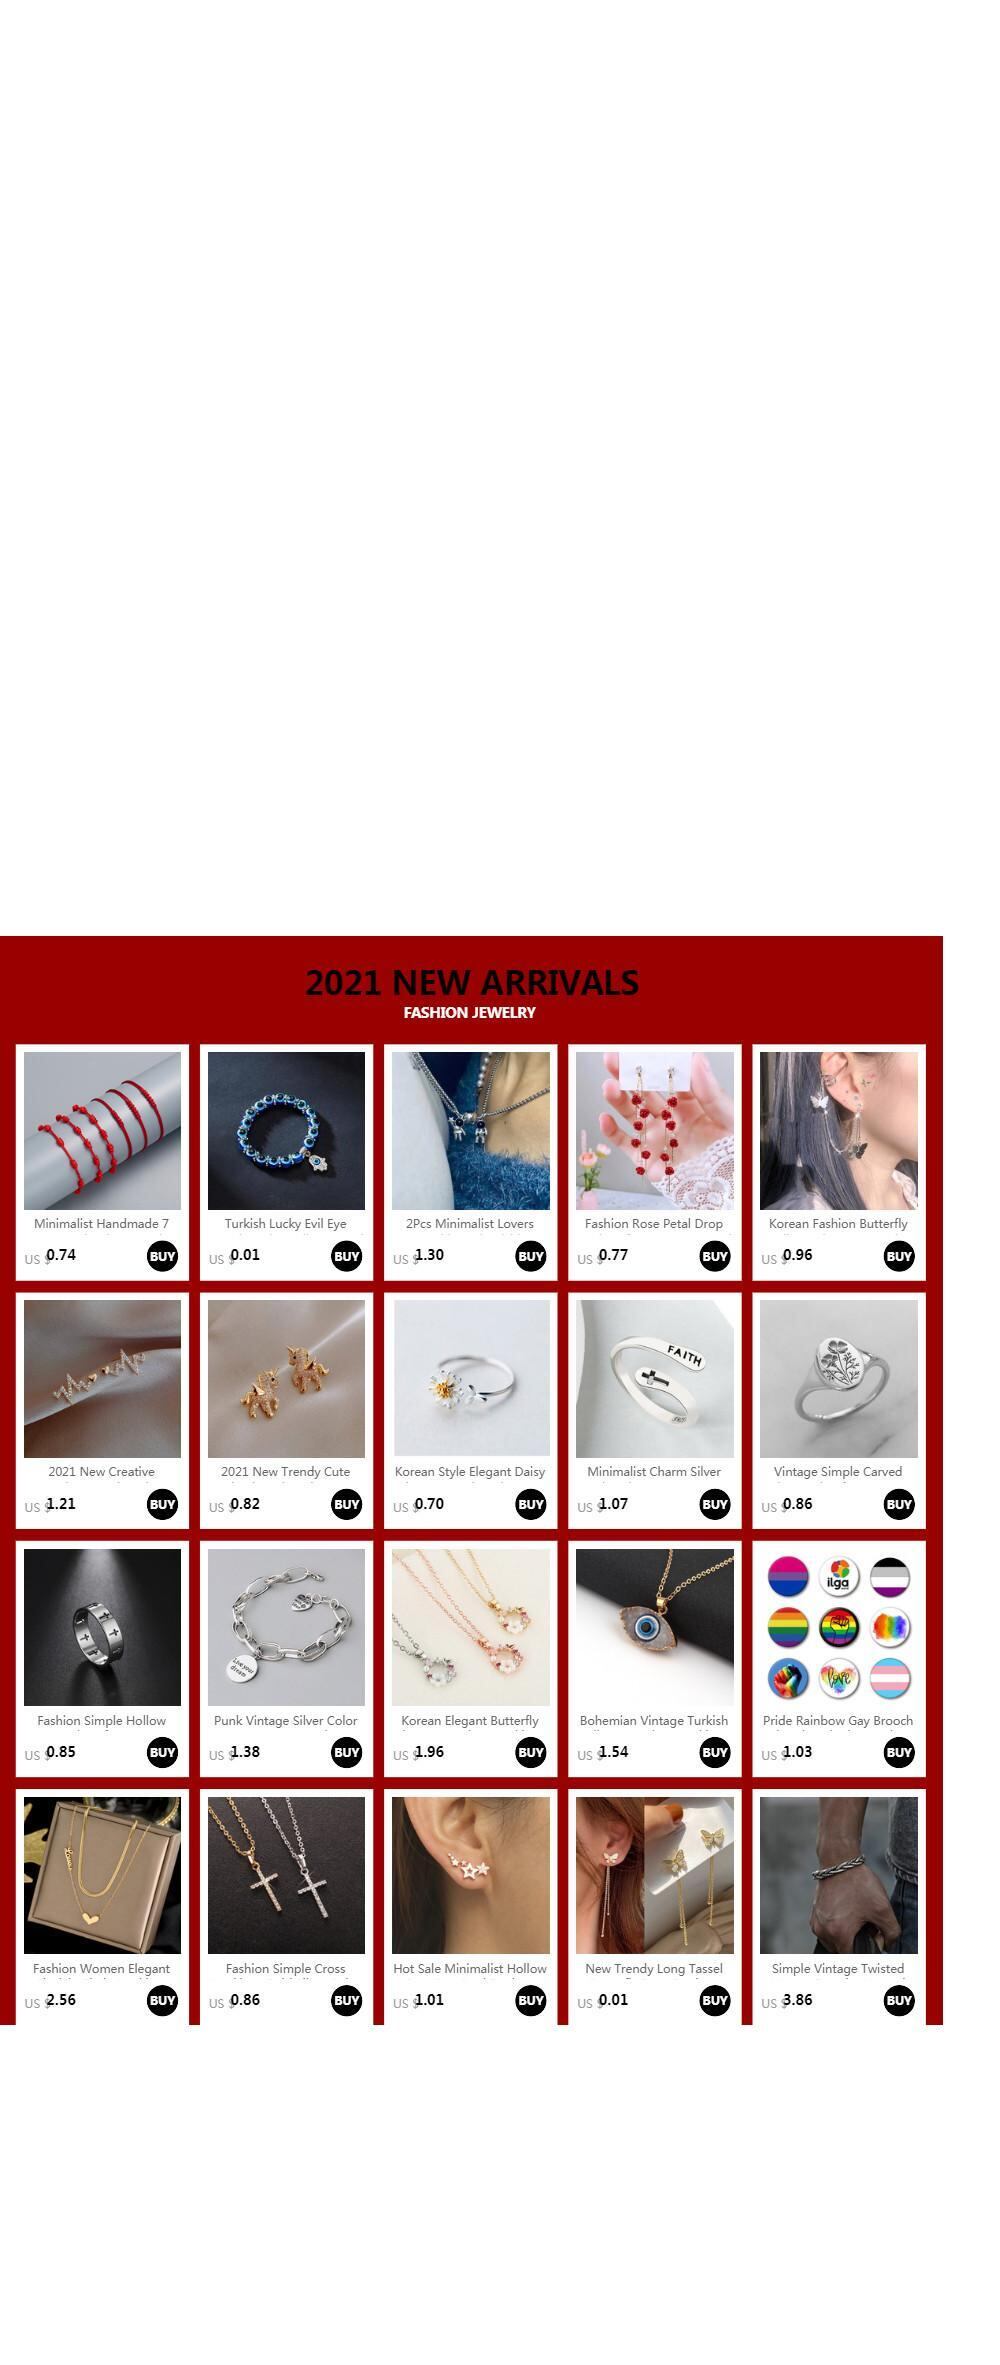Click BUY for 2021 New Creative brooch
Screen dimensions: 1000x2365
point(162,1504)
